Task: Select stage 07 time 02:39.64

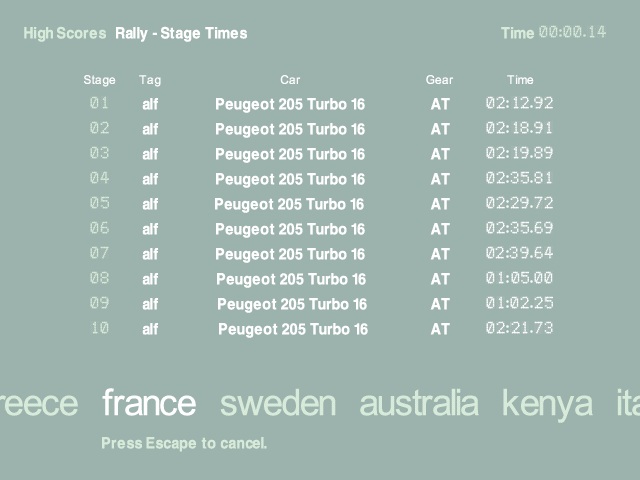Action: tap(519, 253)
